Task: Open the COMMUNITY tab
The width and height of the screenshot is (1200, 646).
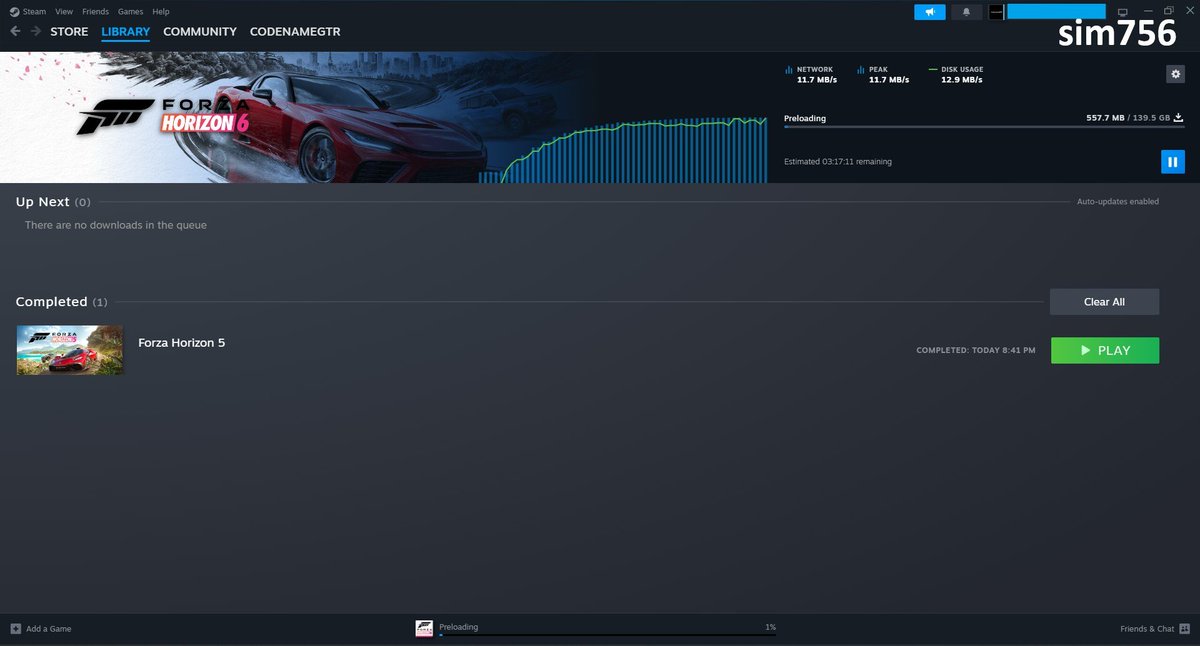Action: [200, 32]
